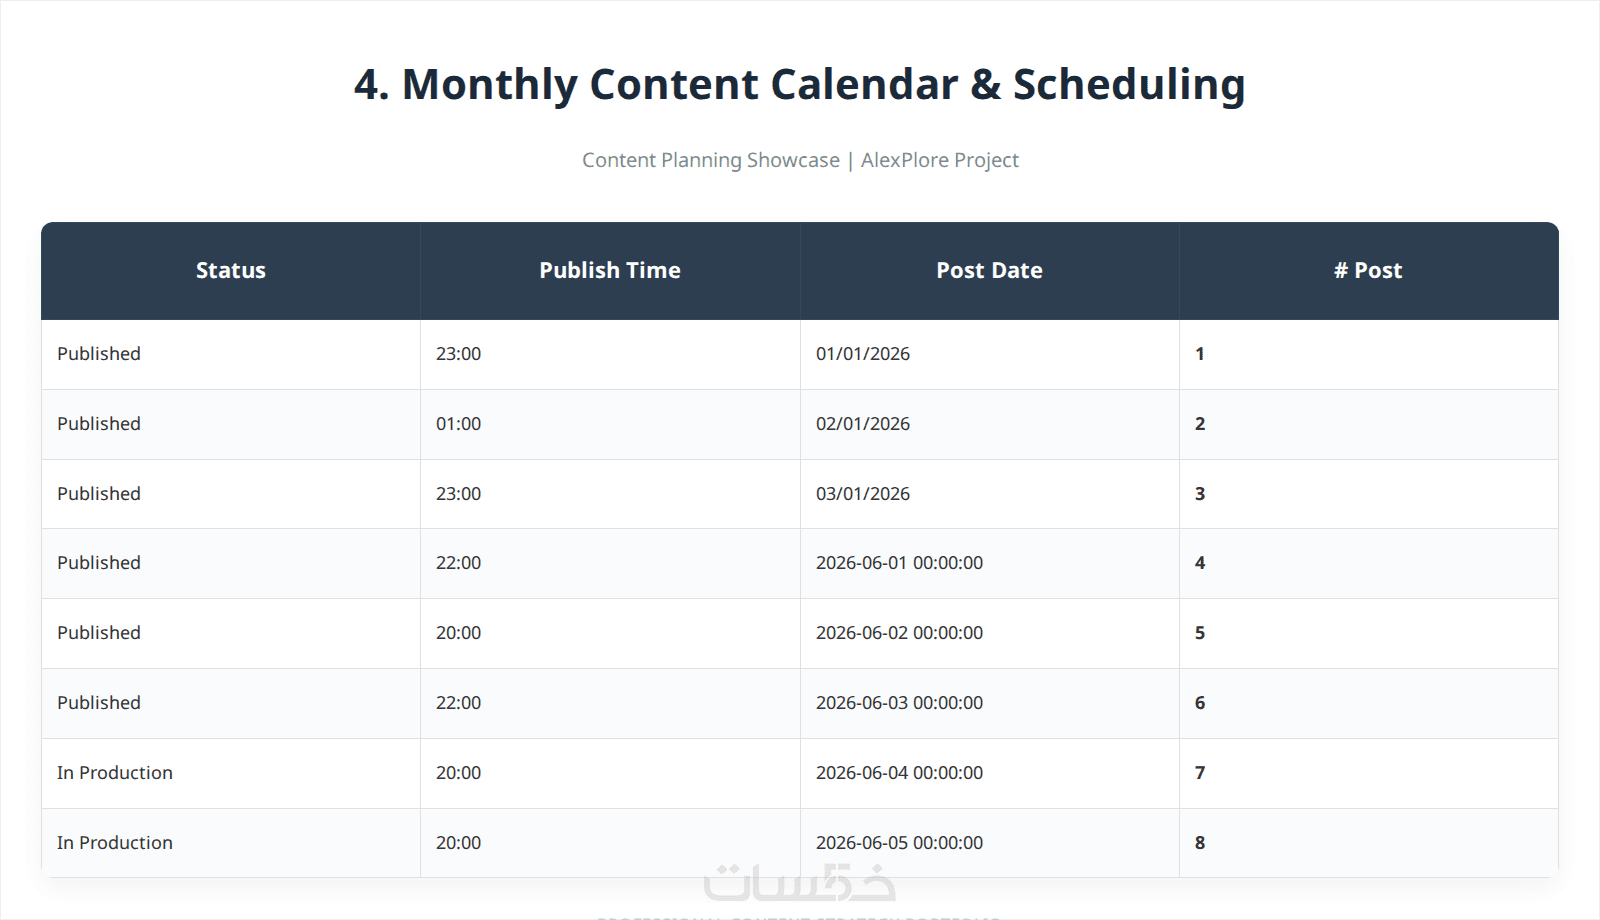Click the Publish Time column header
The width and height of the screenshot is (1600, 920).
pos(610,271)
